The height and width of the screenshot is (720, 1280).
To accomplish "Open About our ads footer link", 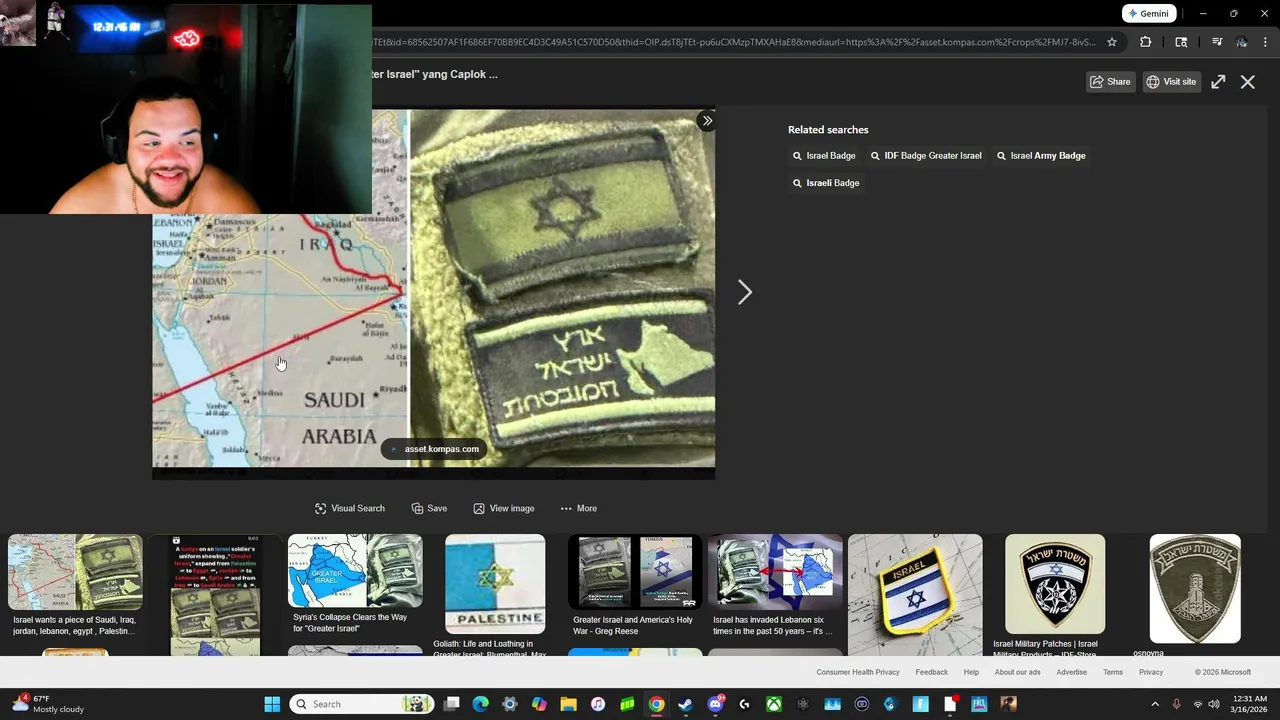I will [1018, 672].
